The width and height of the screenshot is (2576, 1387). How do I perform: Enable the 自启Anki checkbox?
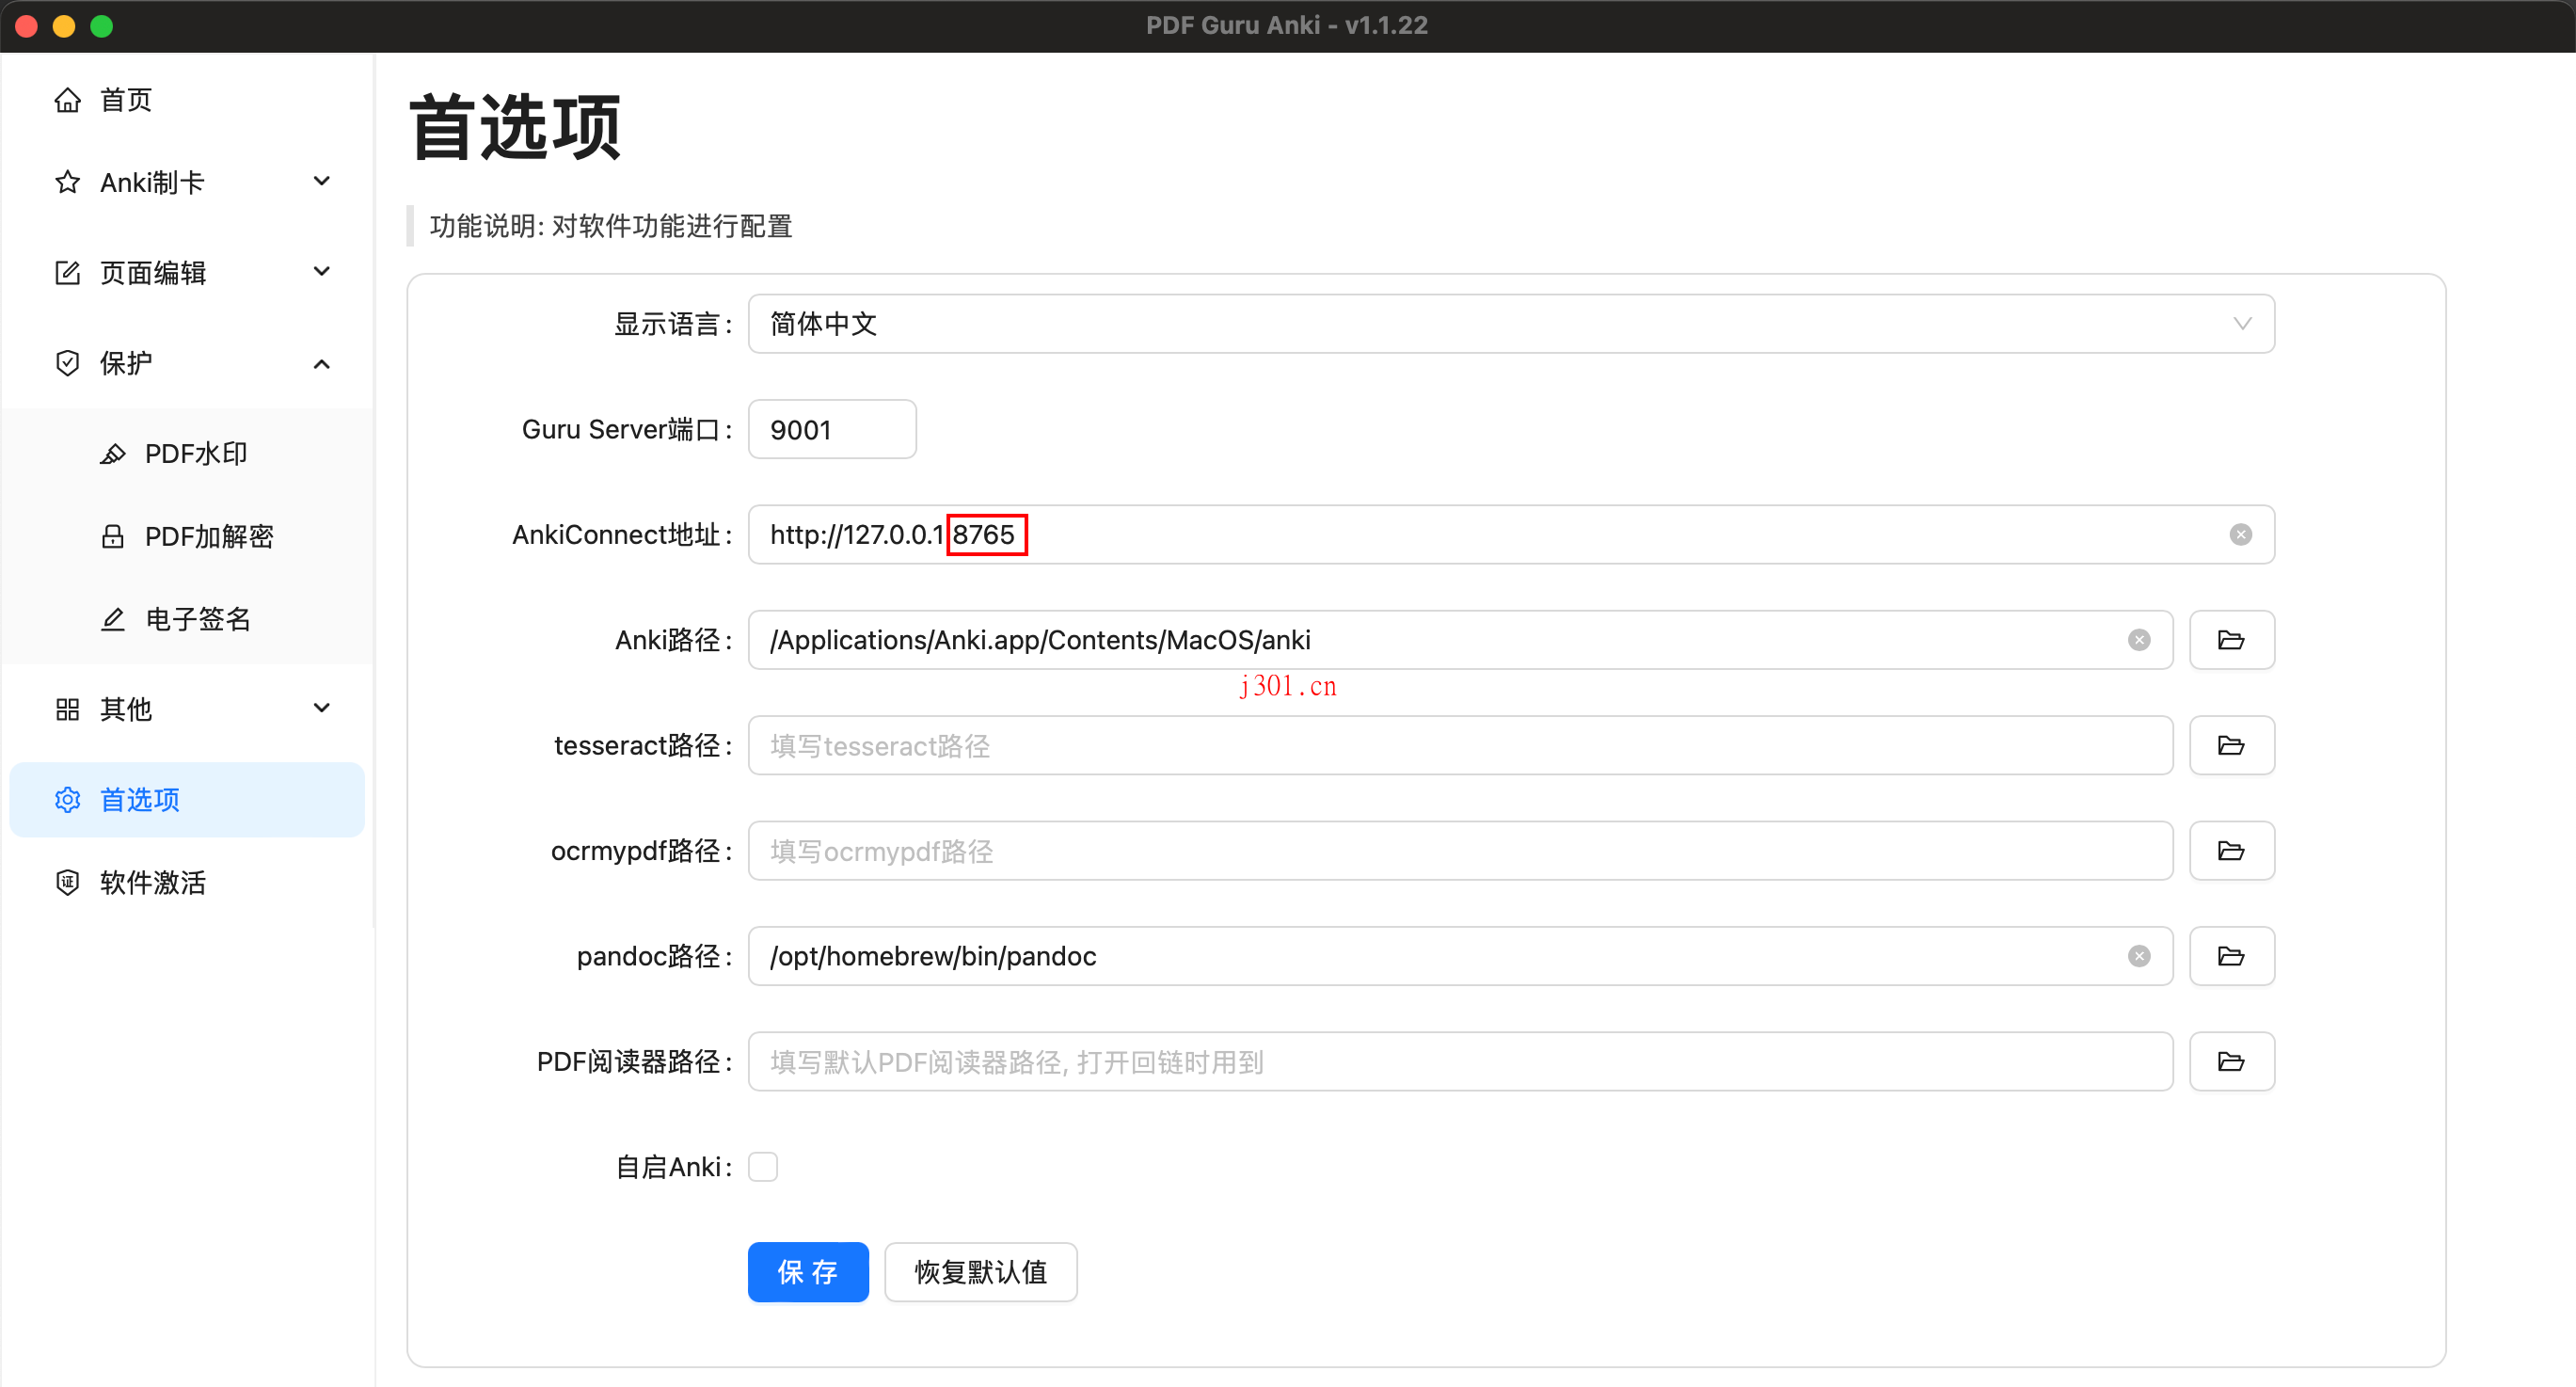pyautogui.click(x=763, y=1167)
